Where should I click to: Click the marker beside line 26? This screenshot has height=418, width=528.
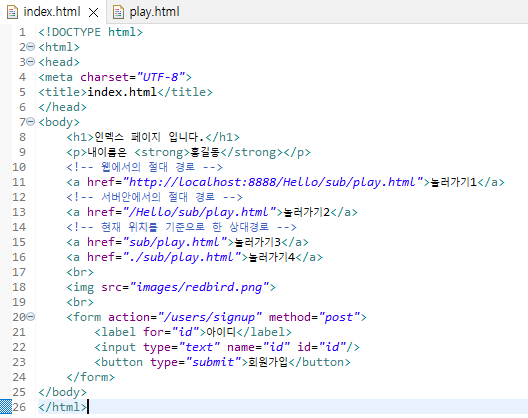(x=6, y=407)
